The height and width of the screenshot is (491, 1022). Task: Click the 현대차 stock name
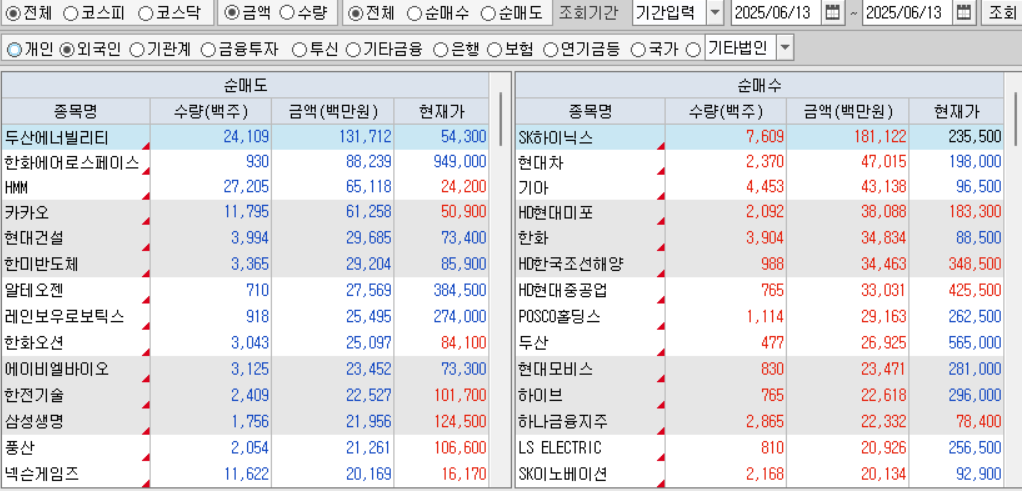click(541, 162)
